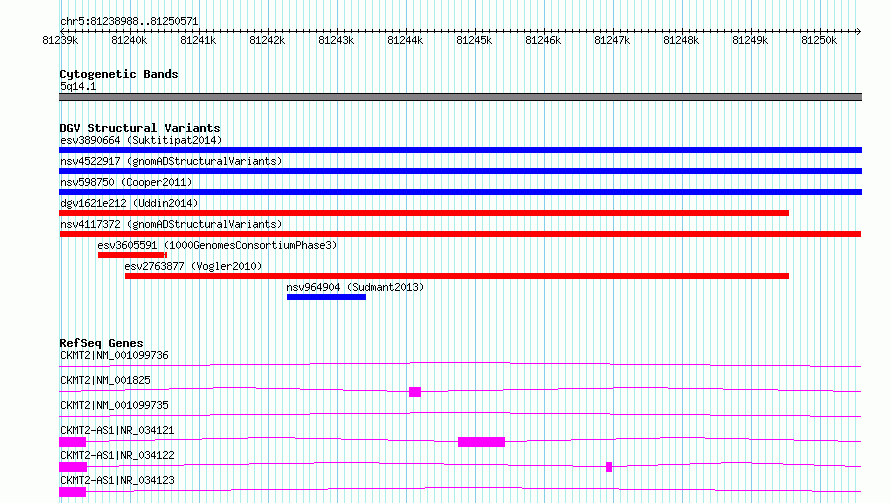Click the 81245k ruler tick label
Image resolution: width=890 pixels, height=503 pixels.
click(x=474, y=40)
